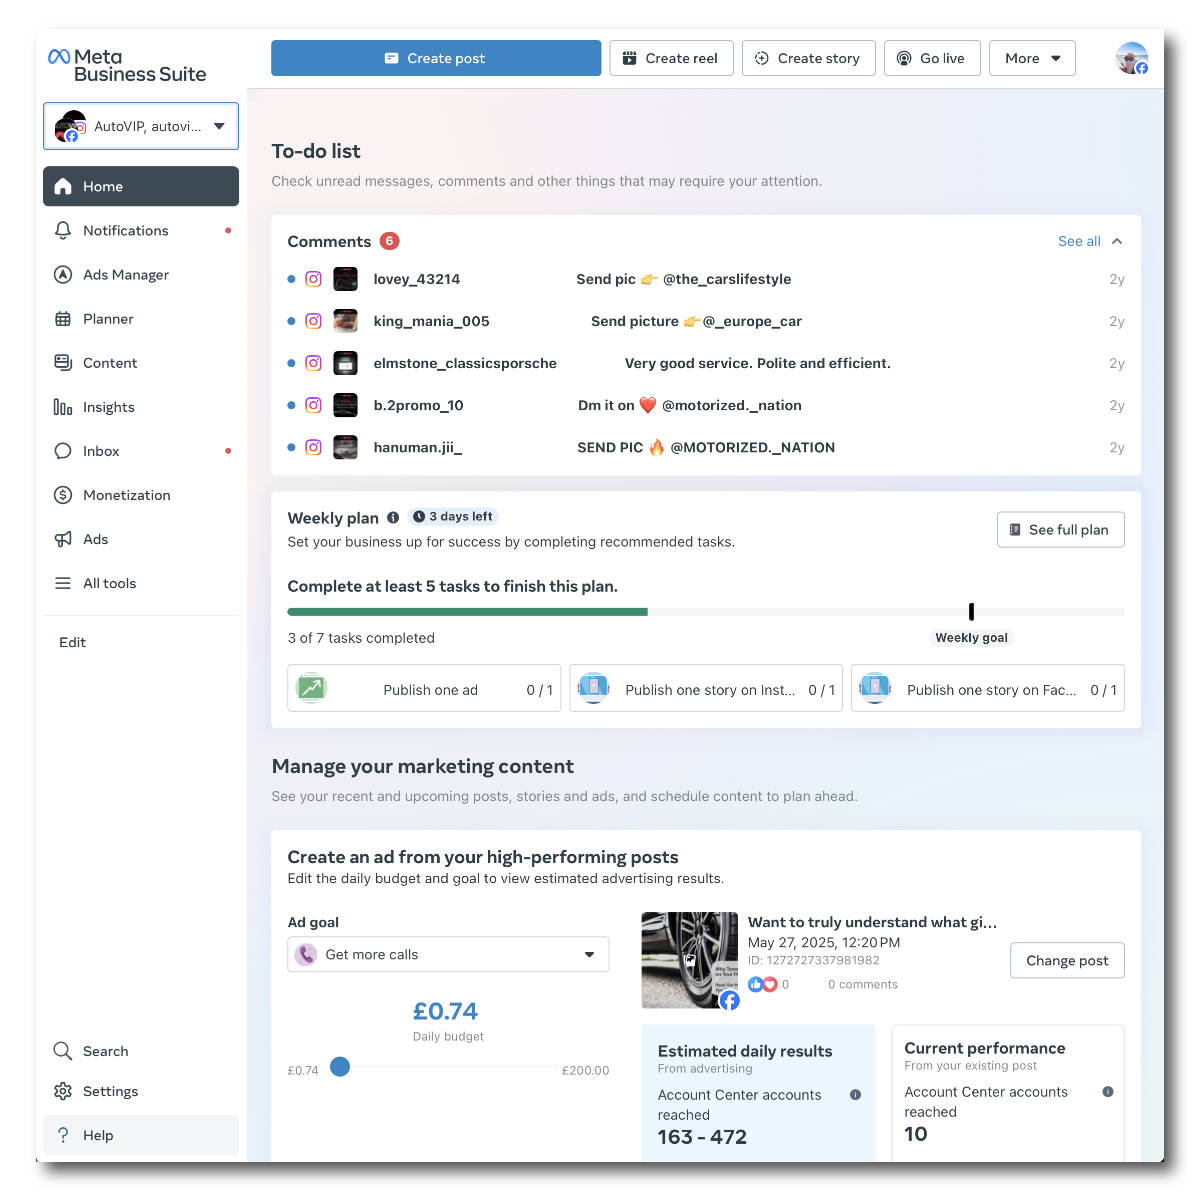Click info icon in Current performance
The height and width of the screenshot is (1200, 1200).
coord(1108,1092)
